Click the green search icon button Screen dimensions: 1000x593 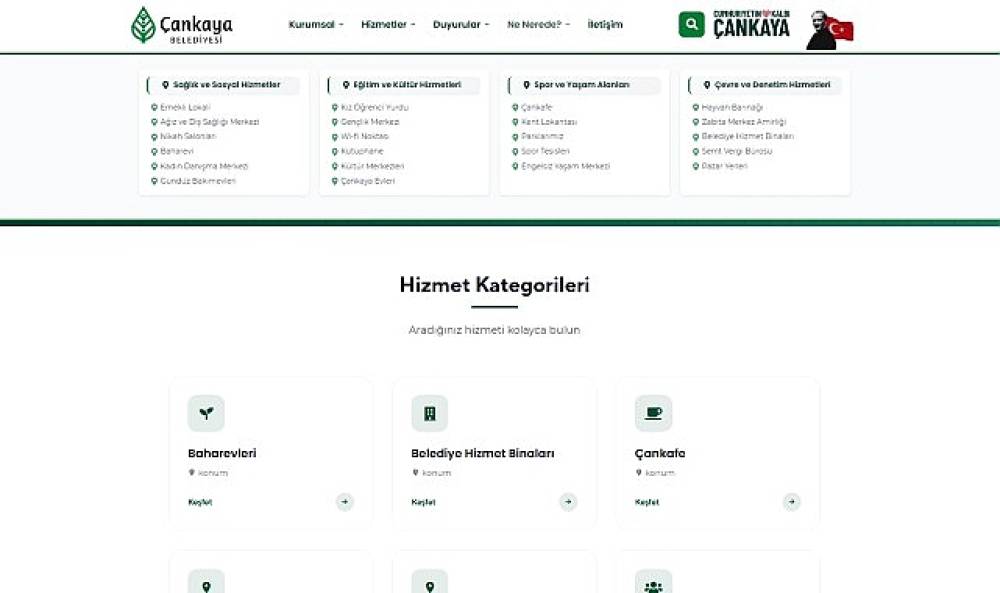click(x=691, y=25)
